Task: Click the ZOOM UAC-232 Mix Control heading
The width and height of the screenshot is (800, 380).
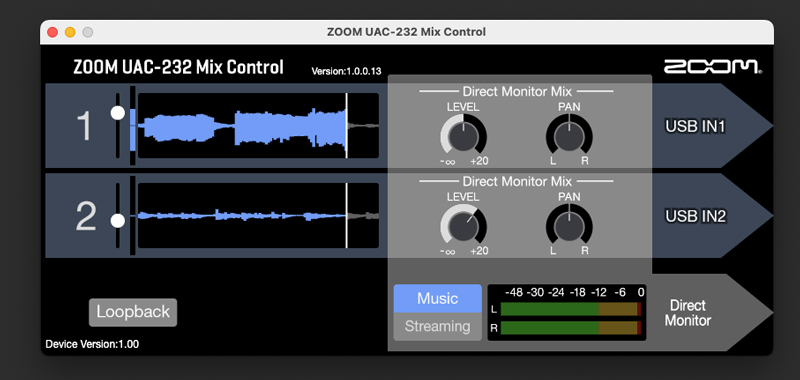Action: pos(178,67)
